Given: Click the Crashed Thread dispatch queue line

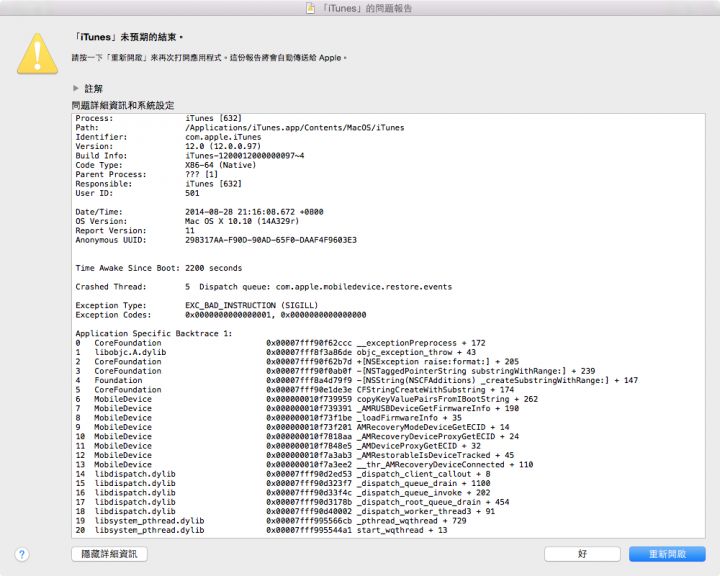Looking at the screenshot, I should [x=264, y=287].
